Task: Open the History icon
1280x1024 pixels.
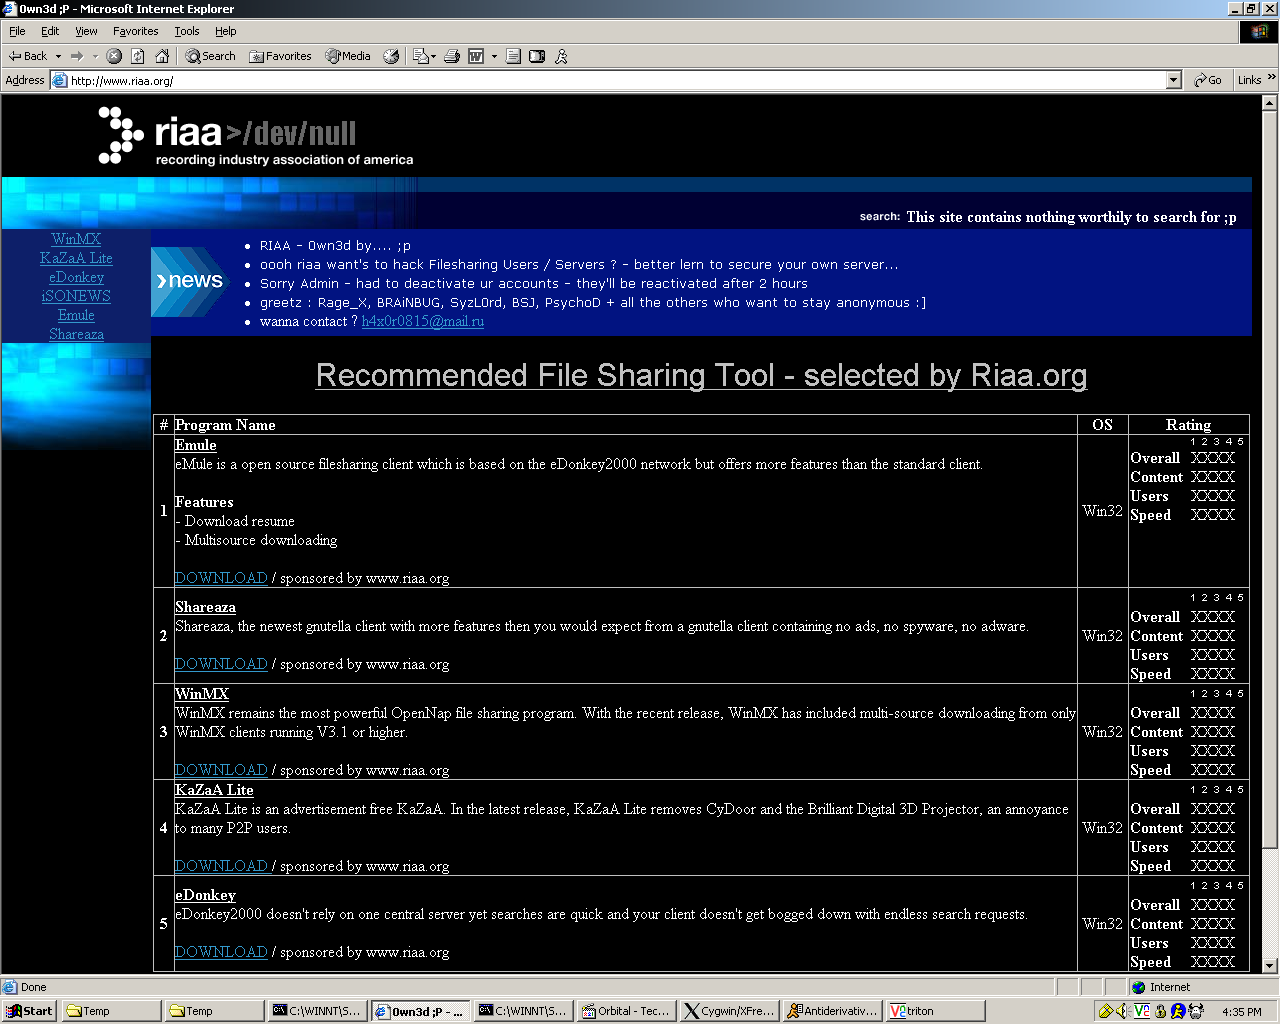Action: 391,56
